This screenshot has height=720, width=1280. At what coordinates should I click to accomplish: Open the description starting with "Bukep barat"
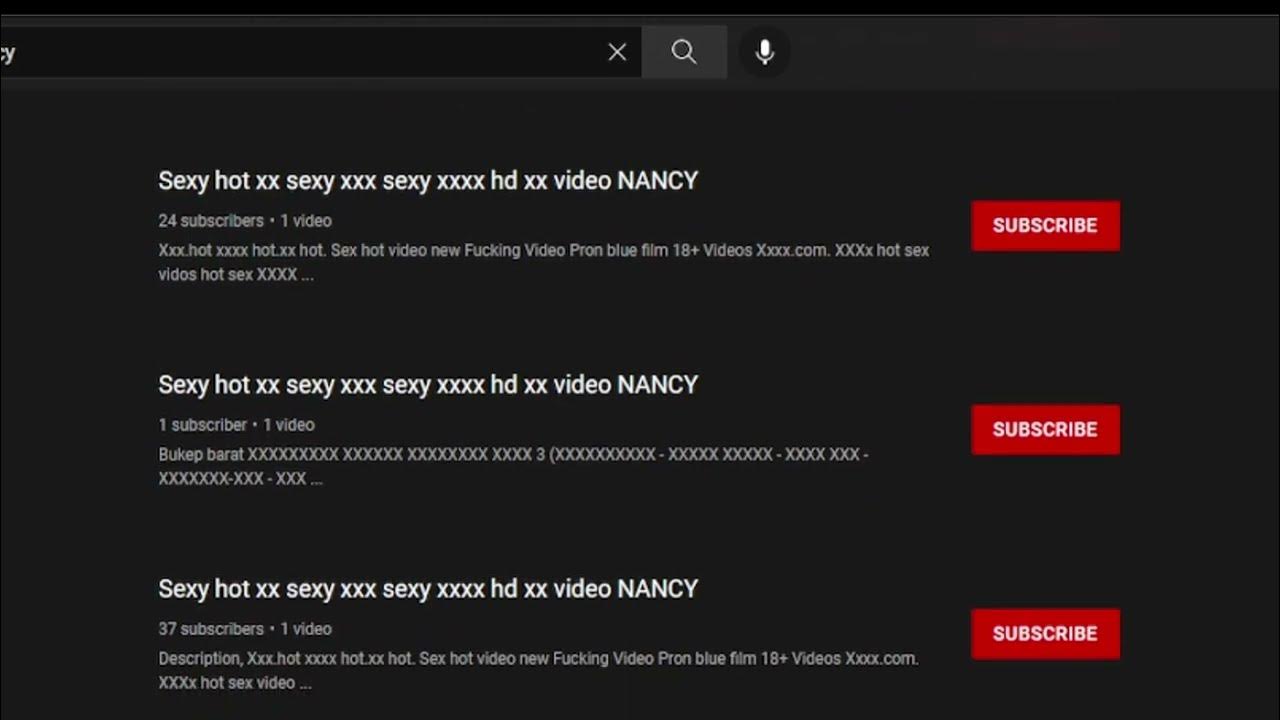[x=513, y=466]
